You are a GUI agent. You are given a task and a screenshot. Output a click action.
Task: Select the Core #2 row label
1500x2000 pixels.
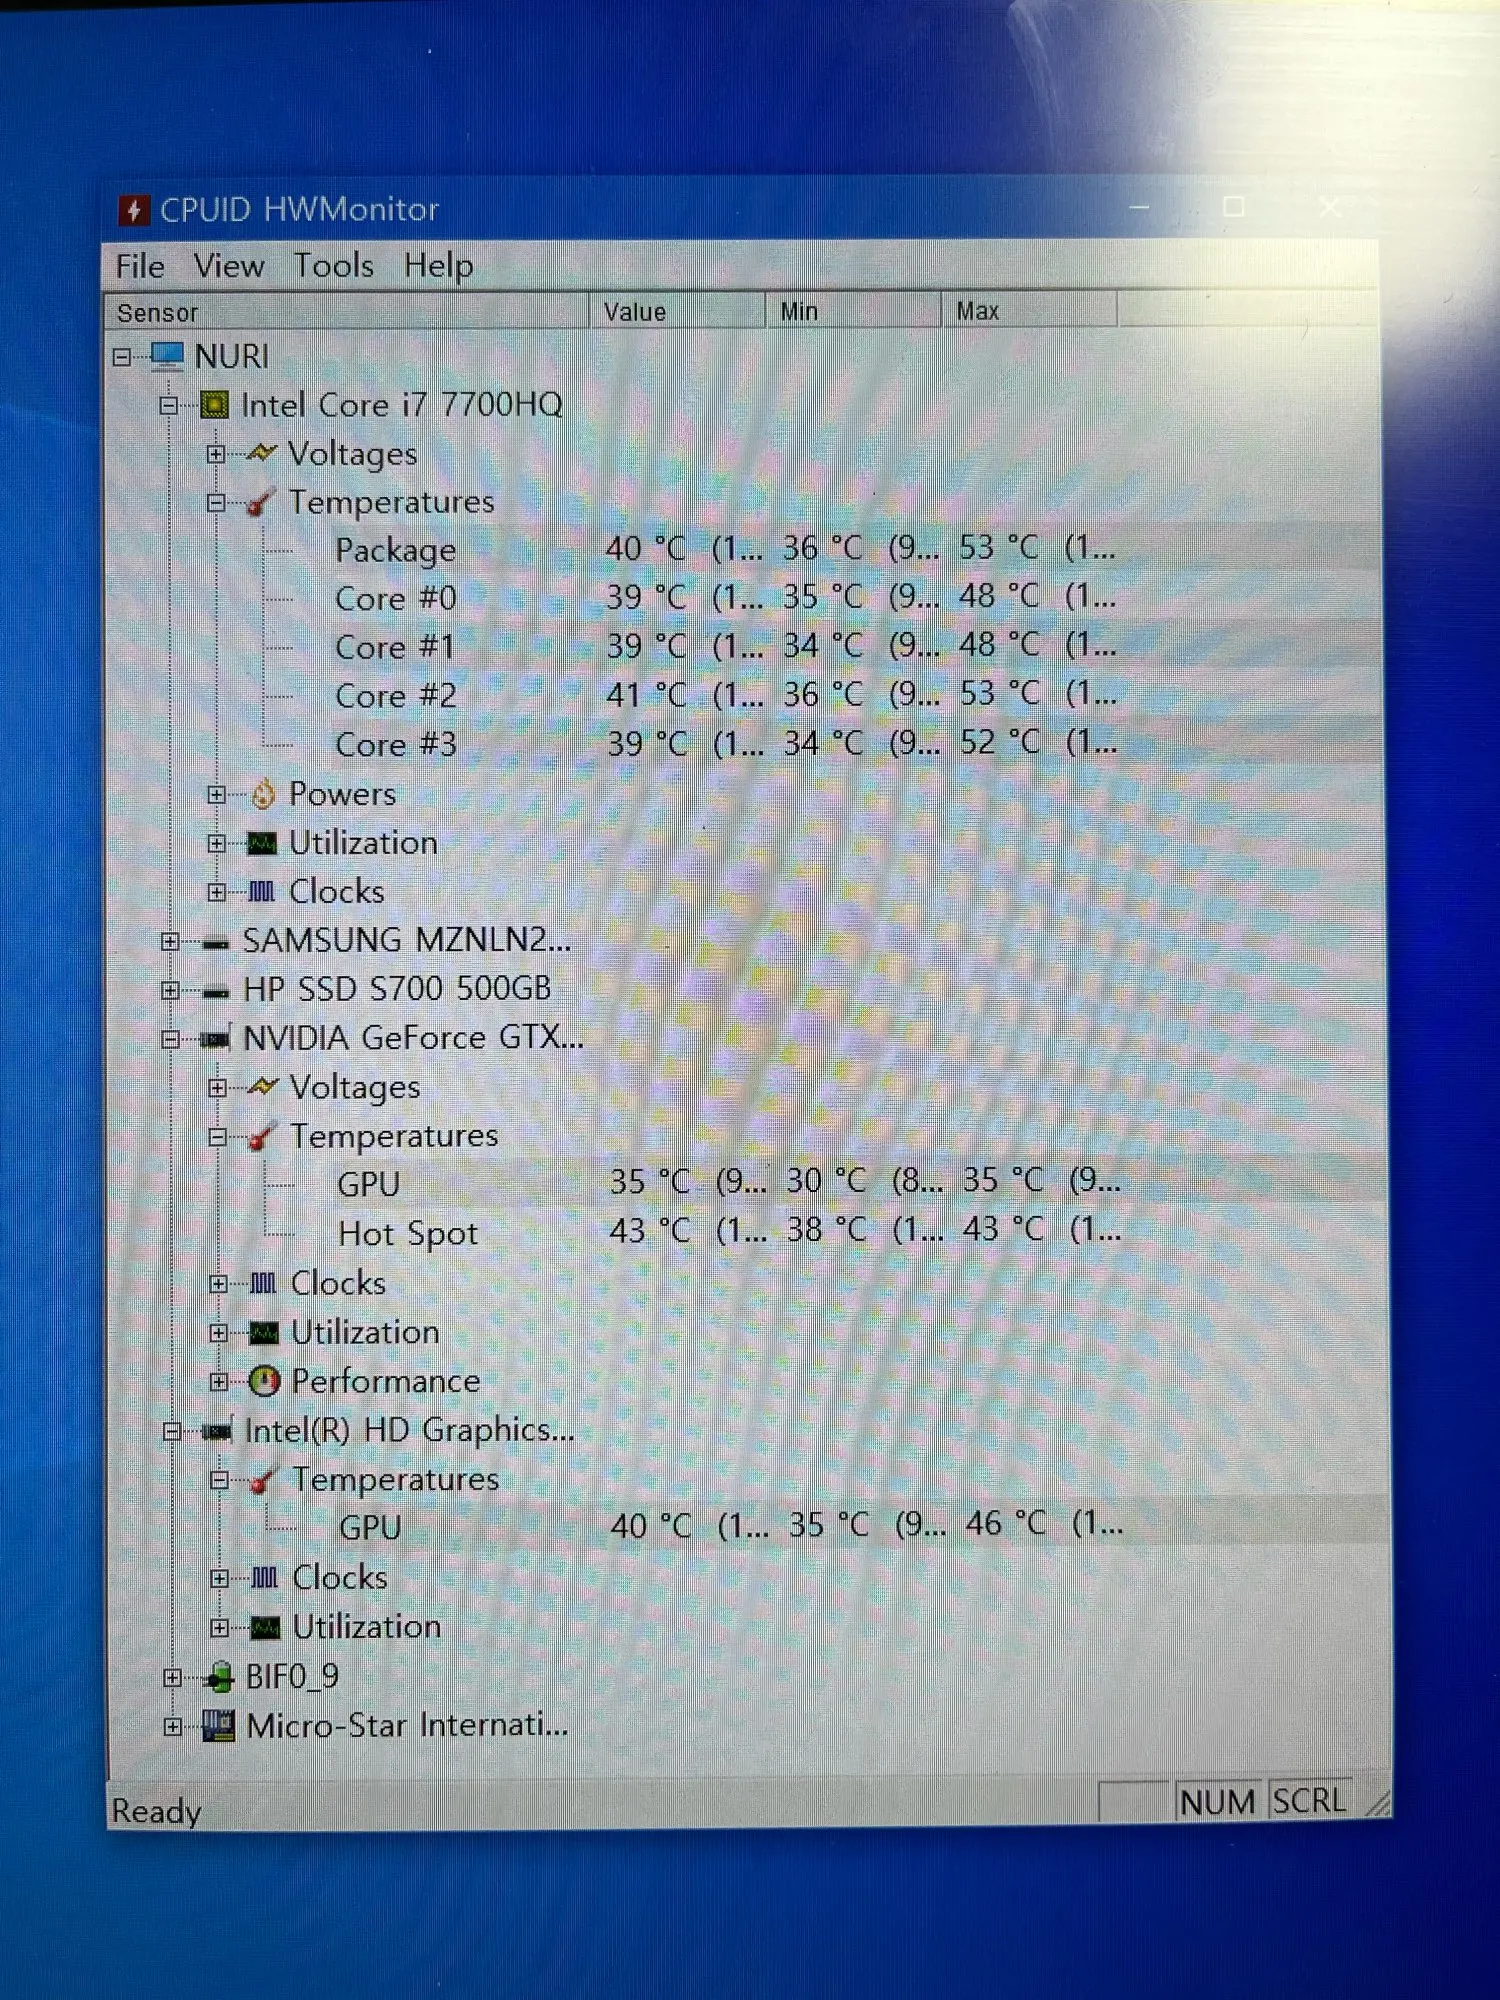(x=396, y=696)
